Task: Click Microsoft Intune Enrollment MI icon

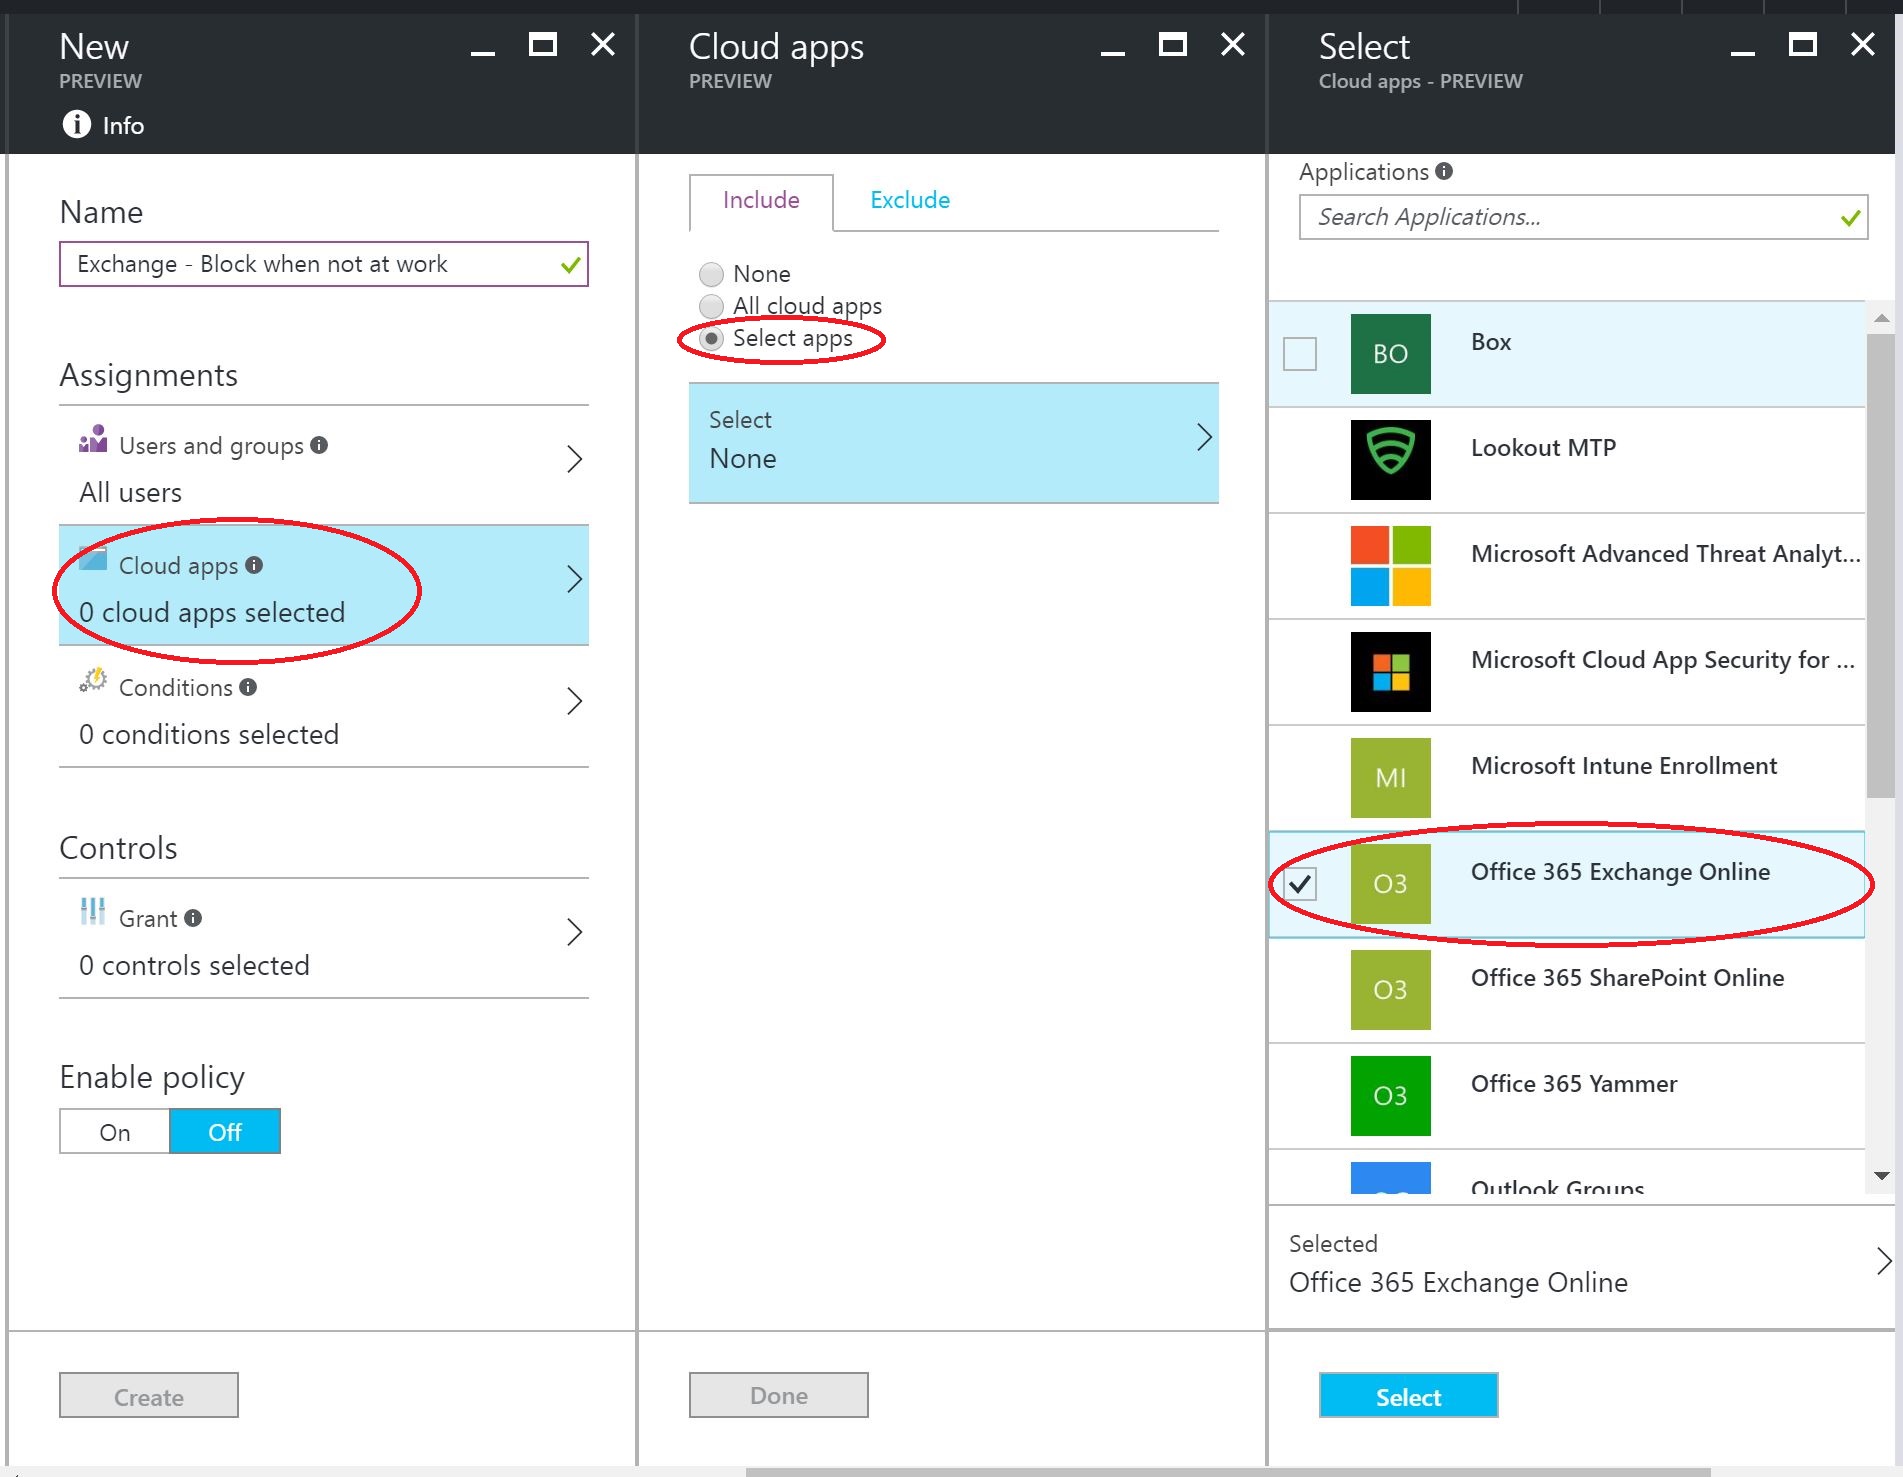Action: click(x=1390, y=778)
